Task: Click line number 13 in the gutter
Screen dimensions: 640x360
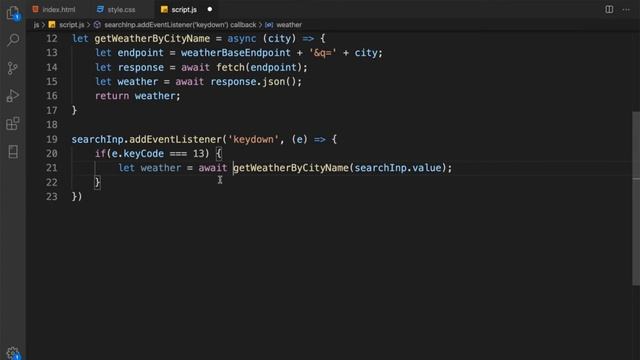Action: tap(52, 53)
